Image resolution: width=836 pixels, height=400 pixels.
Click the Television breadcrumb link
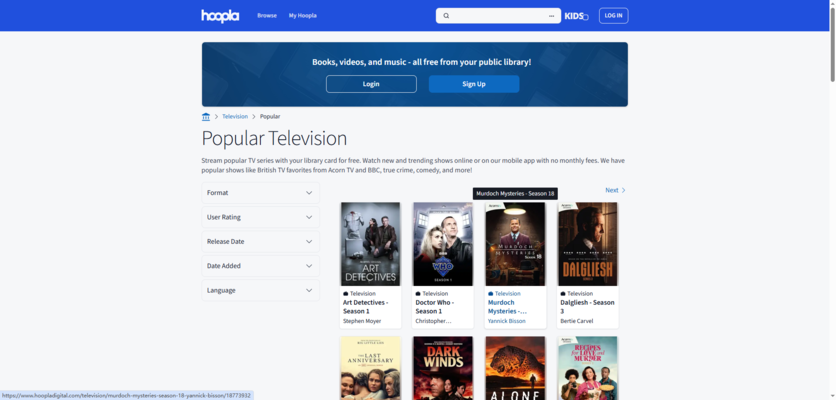point(235,117)
